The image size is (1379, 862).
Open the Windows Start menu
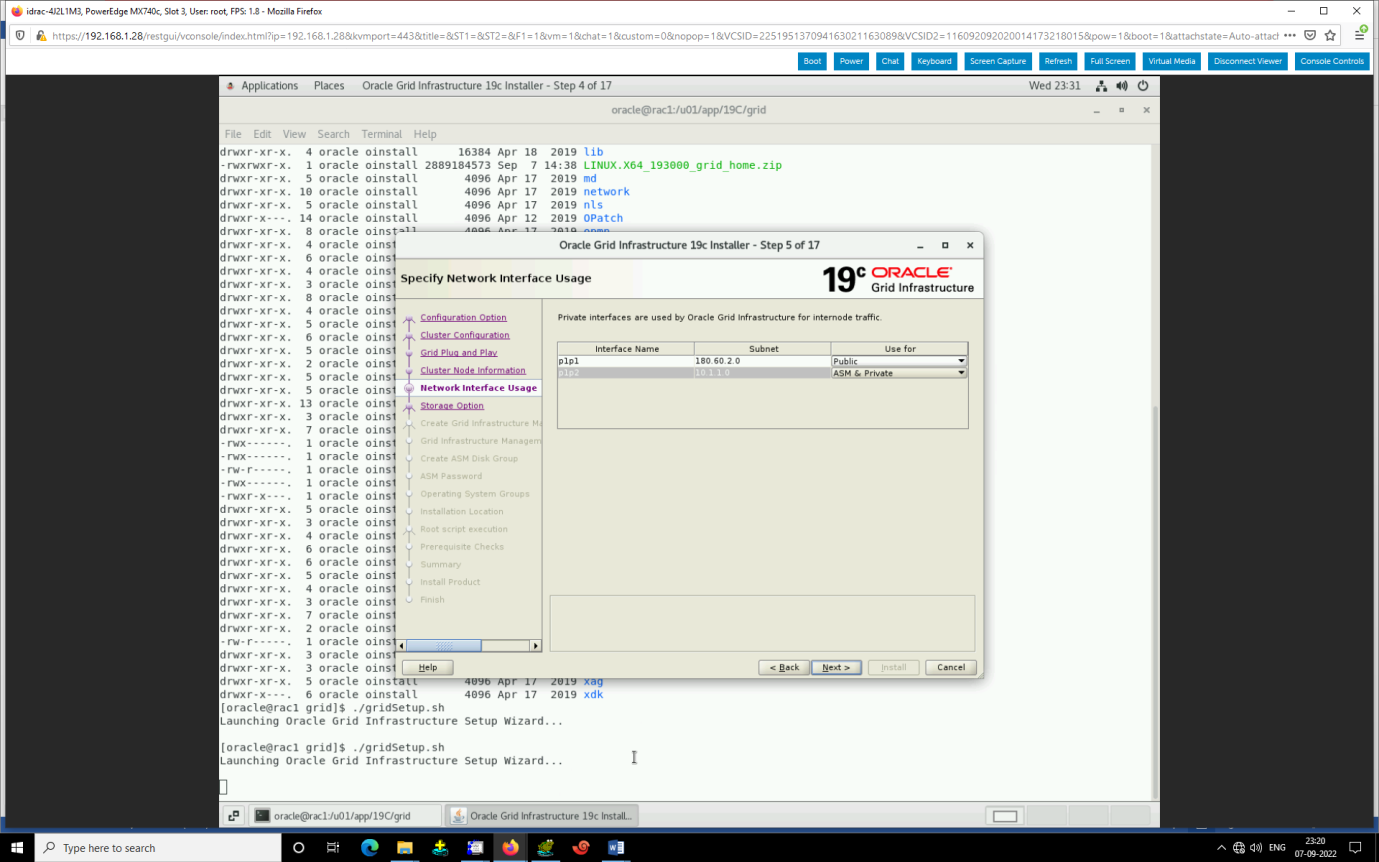click(17, 847)
